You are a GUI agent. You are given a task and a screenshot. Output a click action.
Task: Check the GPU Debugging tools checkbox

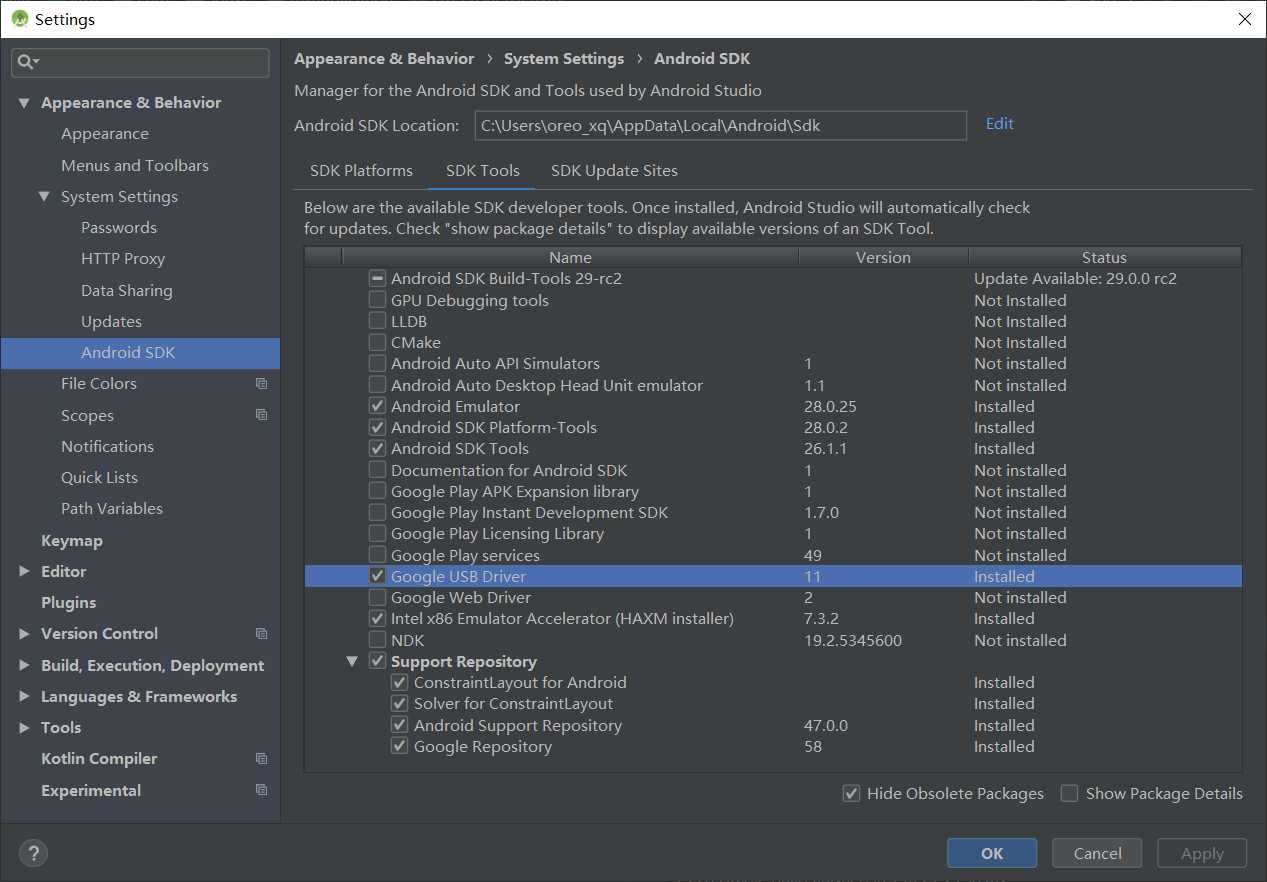[x=377, y=300]
